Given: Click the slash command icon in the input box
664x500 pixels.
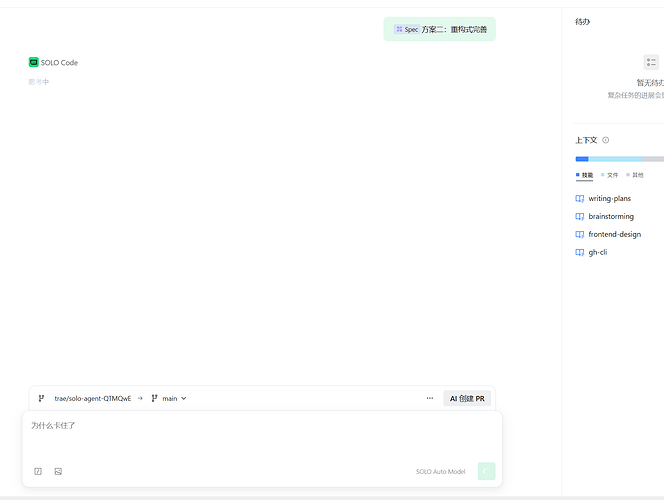Looking at the screenshot, I should tap(38, 471).
